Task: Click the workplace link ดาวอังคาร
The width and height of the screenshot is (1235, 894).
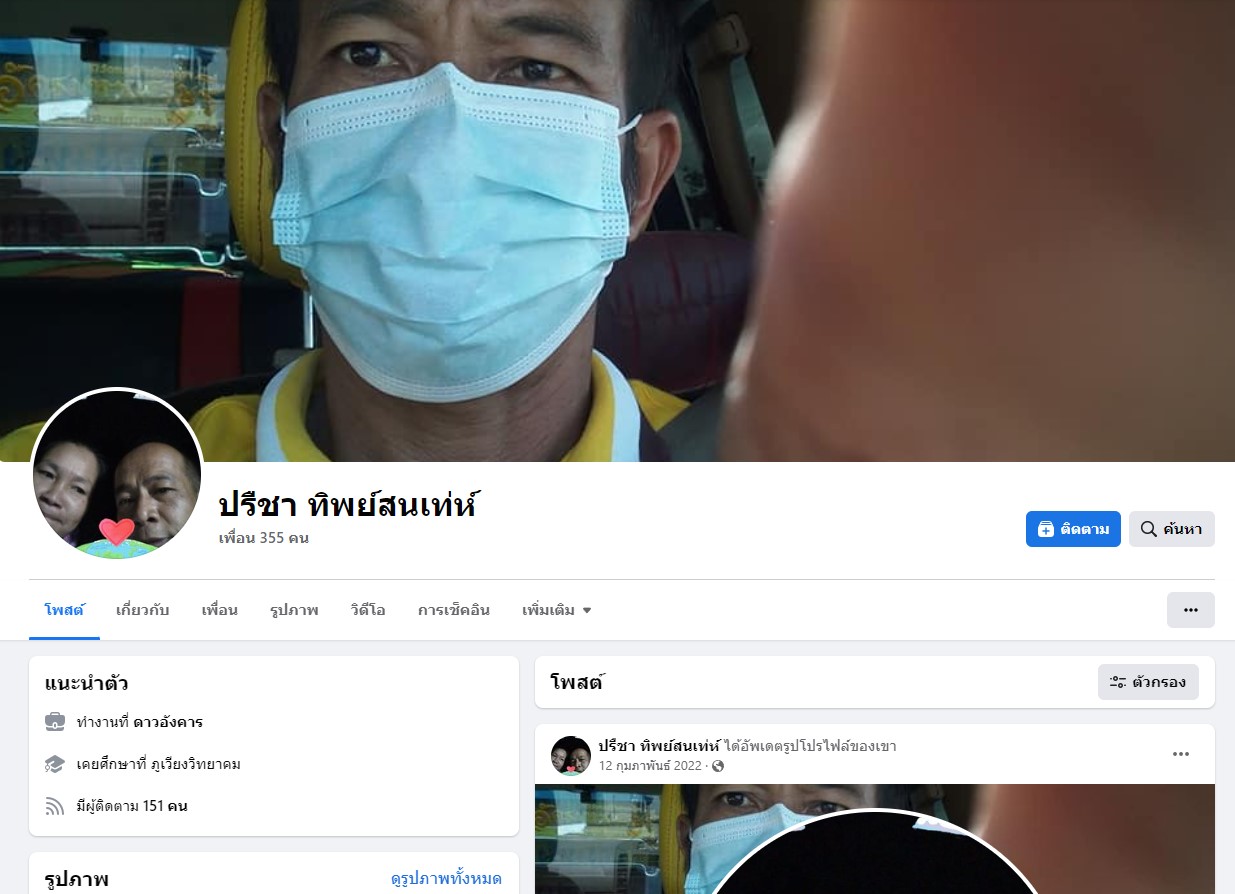Action: point(168,722)
